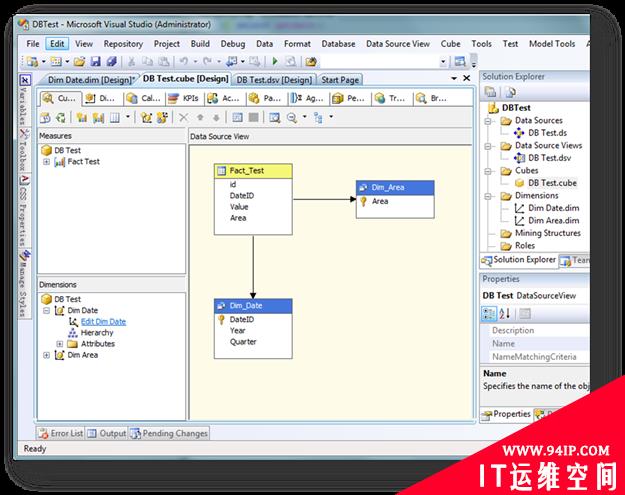Open the Output panel tab
Viewport: 625px width, 495px height.
point(107,433)
